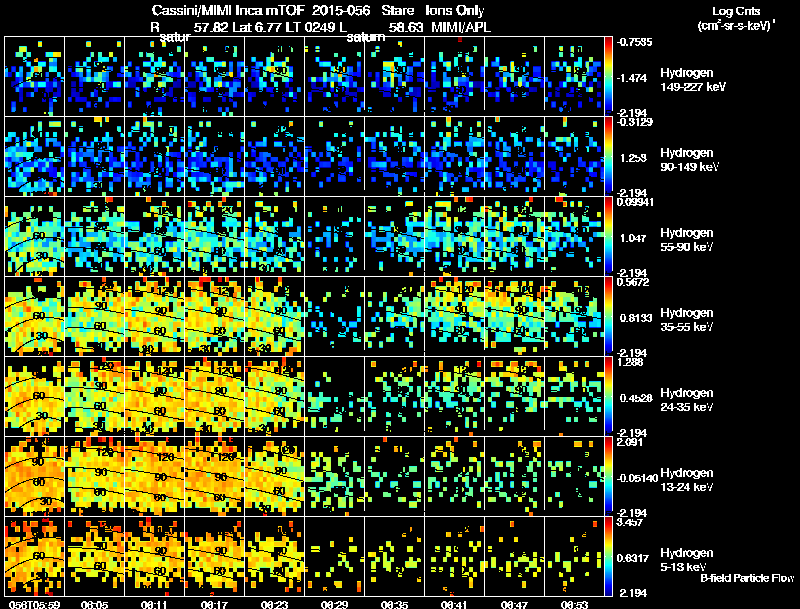
Task: Click the '-0.05140' color scale value
Action: coord(637,478)
